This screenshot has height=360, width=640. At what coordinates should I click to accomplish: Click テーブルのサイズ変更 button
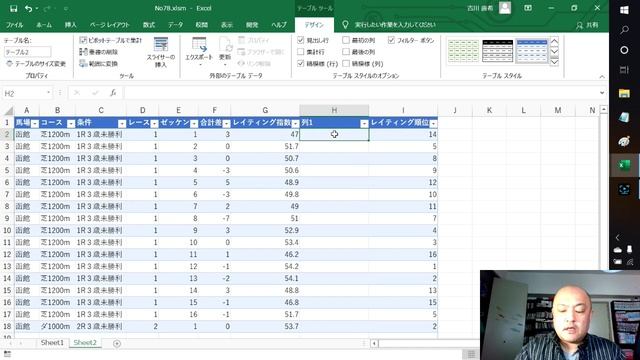click(x=36, y=64)
